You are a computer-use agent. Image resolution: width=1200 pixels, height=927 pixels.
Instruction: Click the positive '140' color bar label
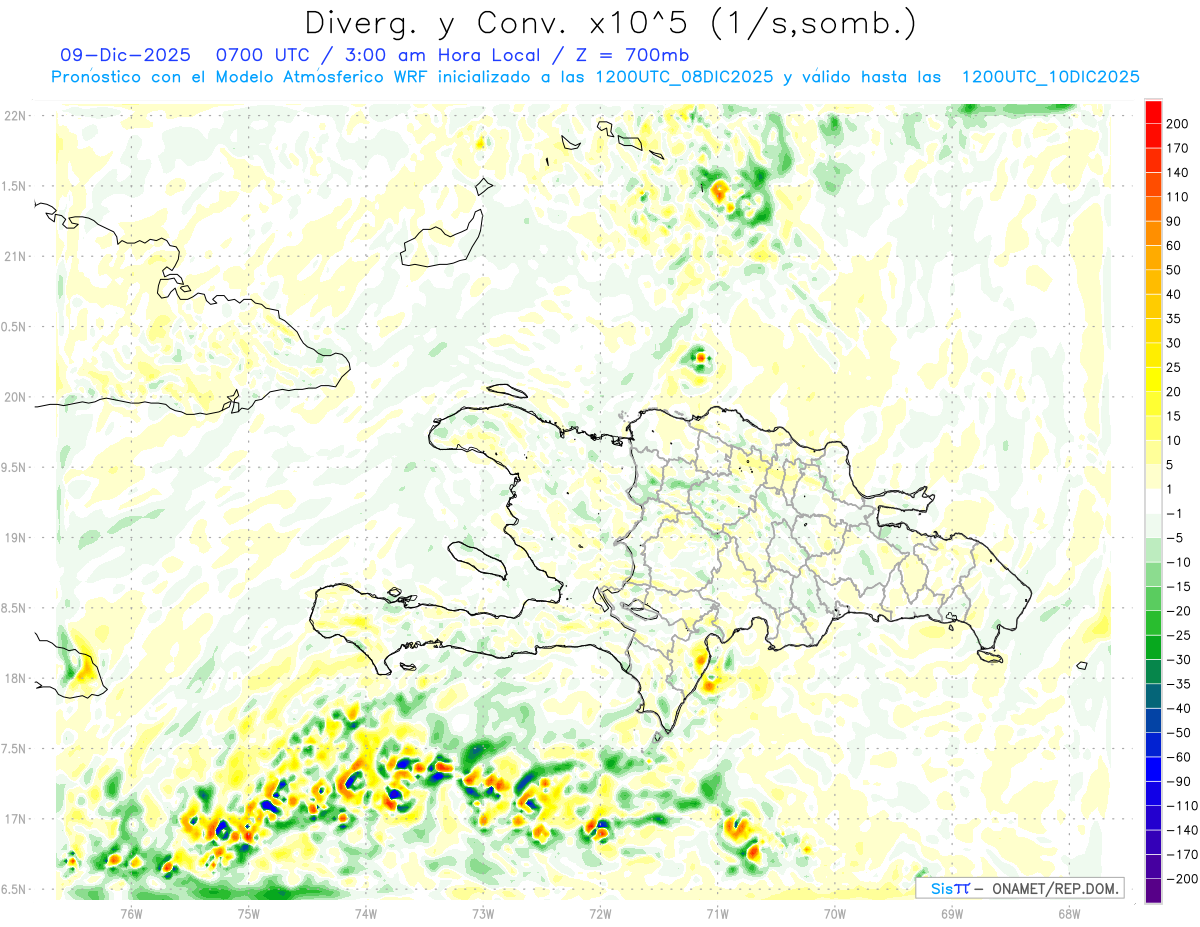coord(1177,173)
